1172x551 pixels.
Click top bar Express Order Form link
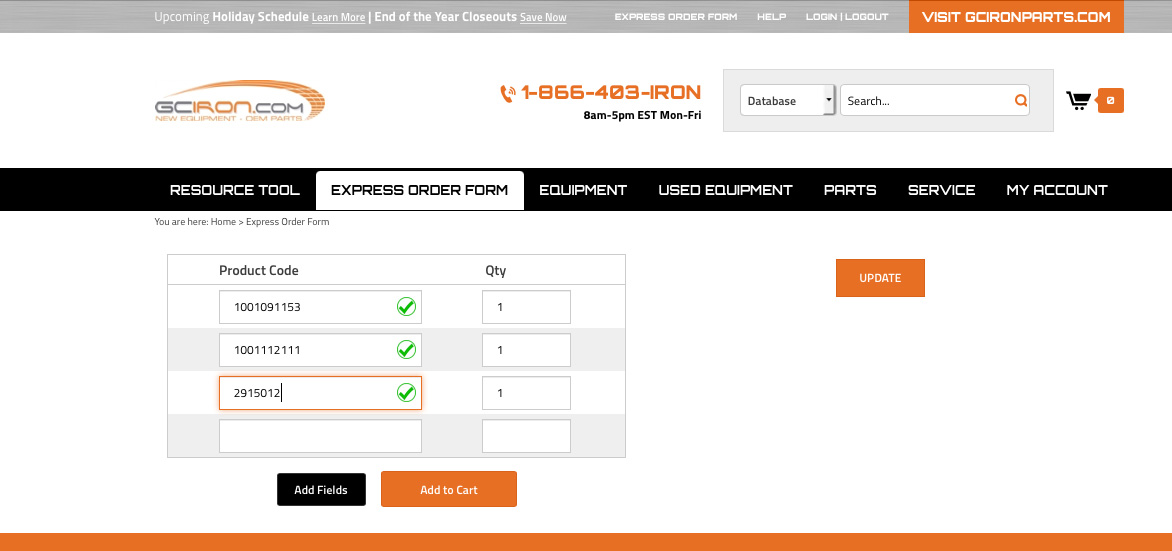[676, 16]
